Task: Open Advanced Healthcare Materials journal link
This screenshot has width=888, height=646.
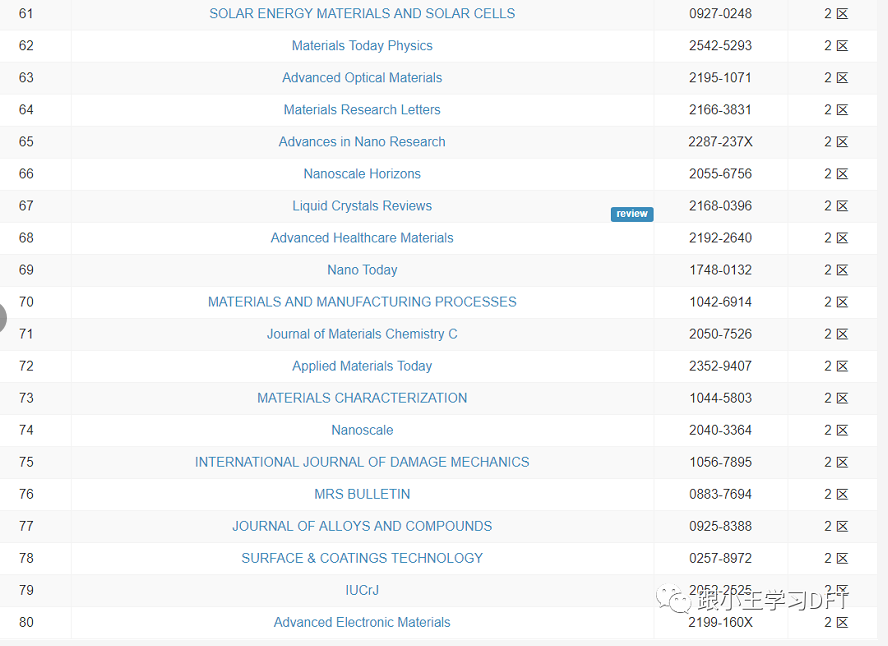Action: [362, 238]
